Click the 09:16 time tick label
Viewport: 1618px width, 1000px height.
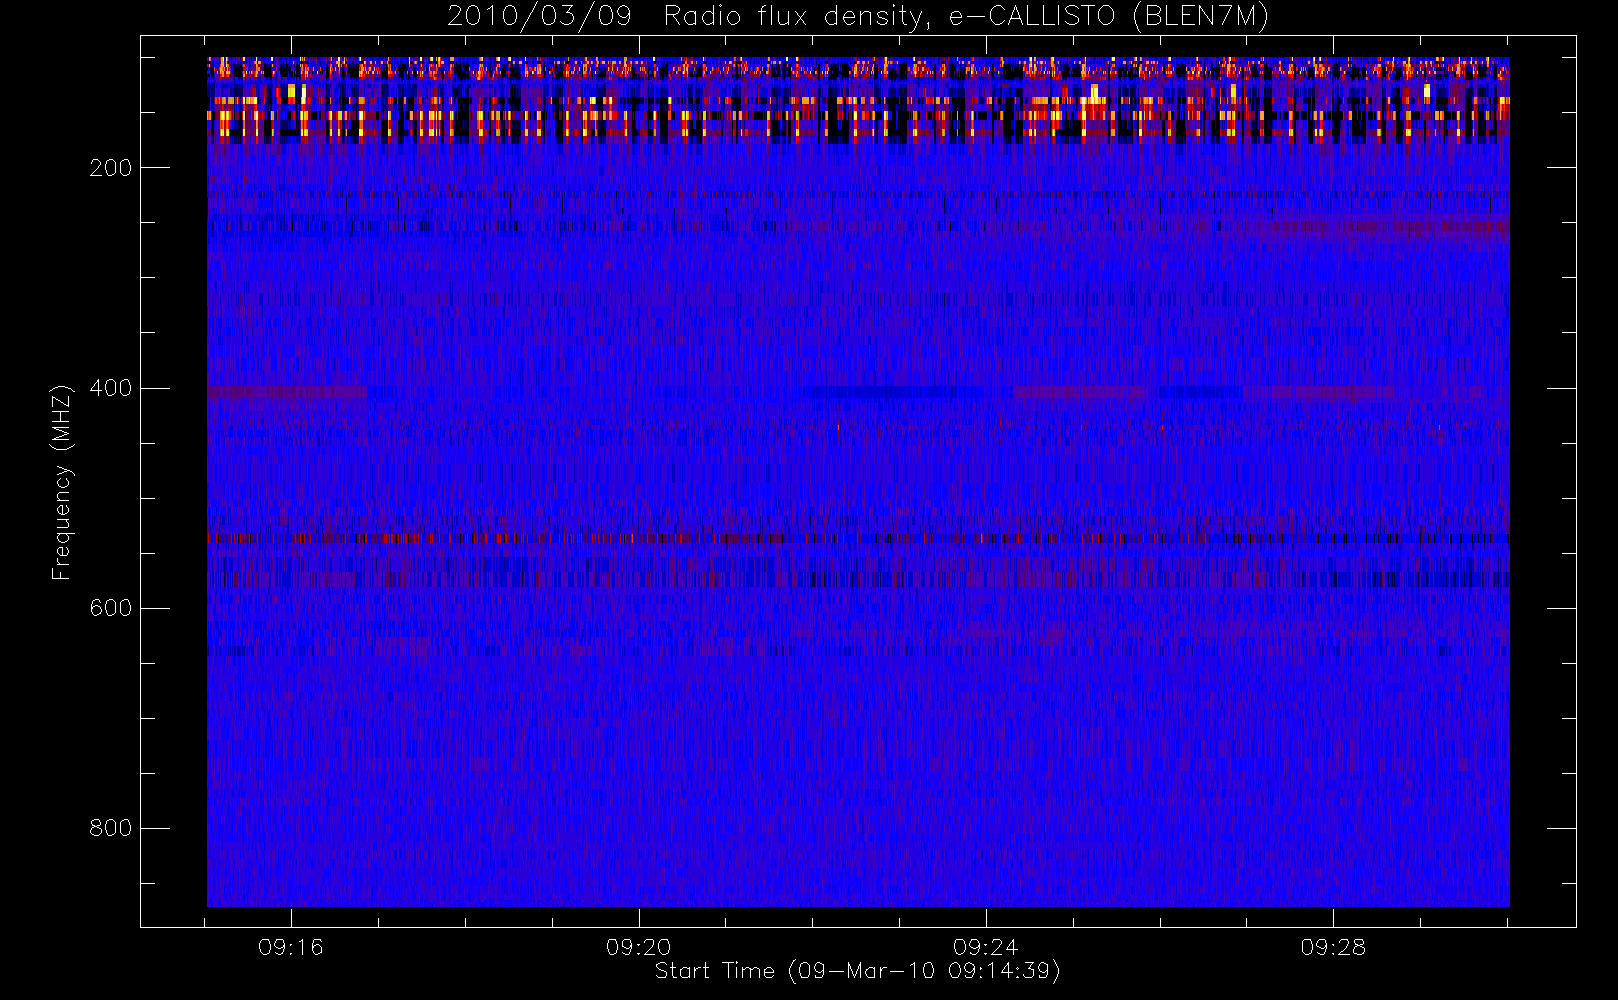291,947
